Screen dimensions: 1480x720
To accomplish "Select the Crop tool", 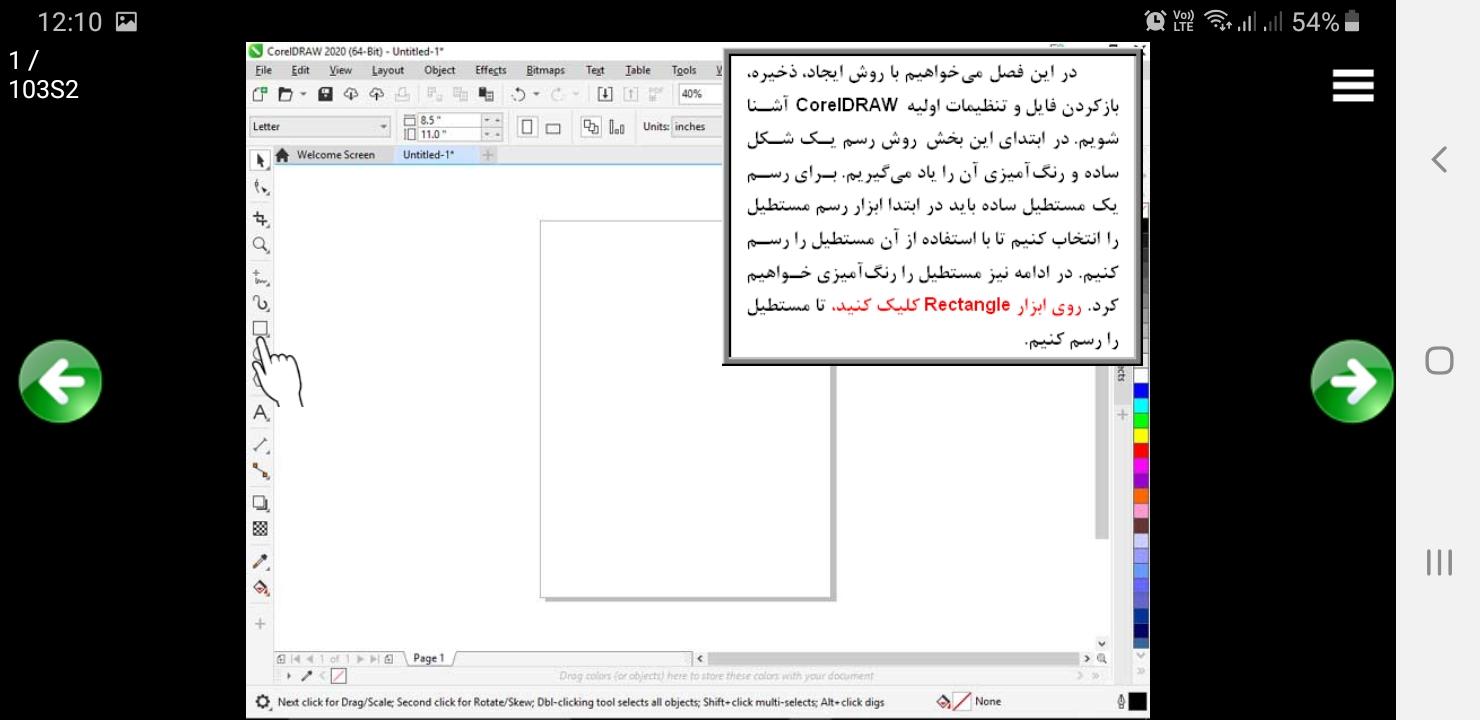I will pyautogui.click(x=260, y=218).
